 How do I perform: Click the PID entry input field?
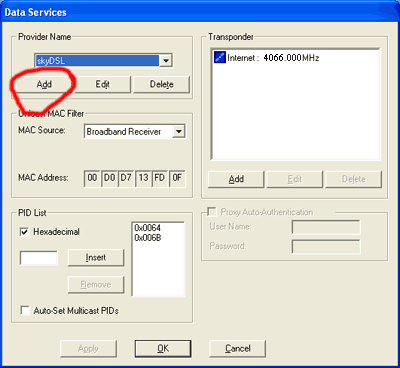39,258
